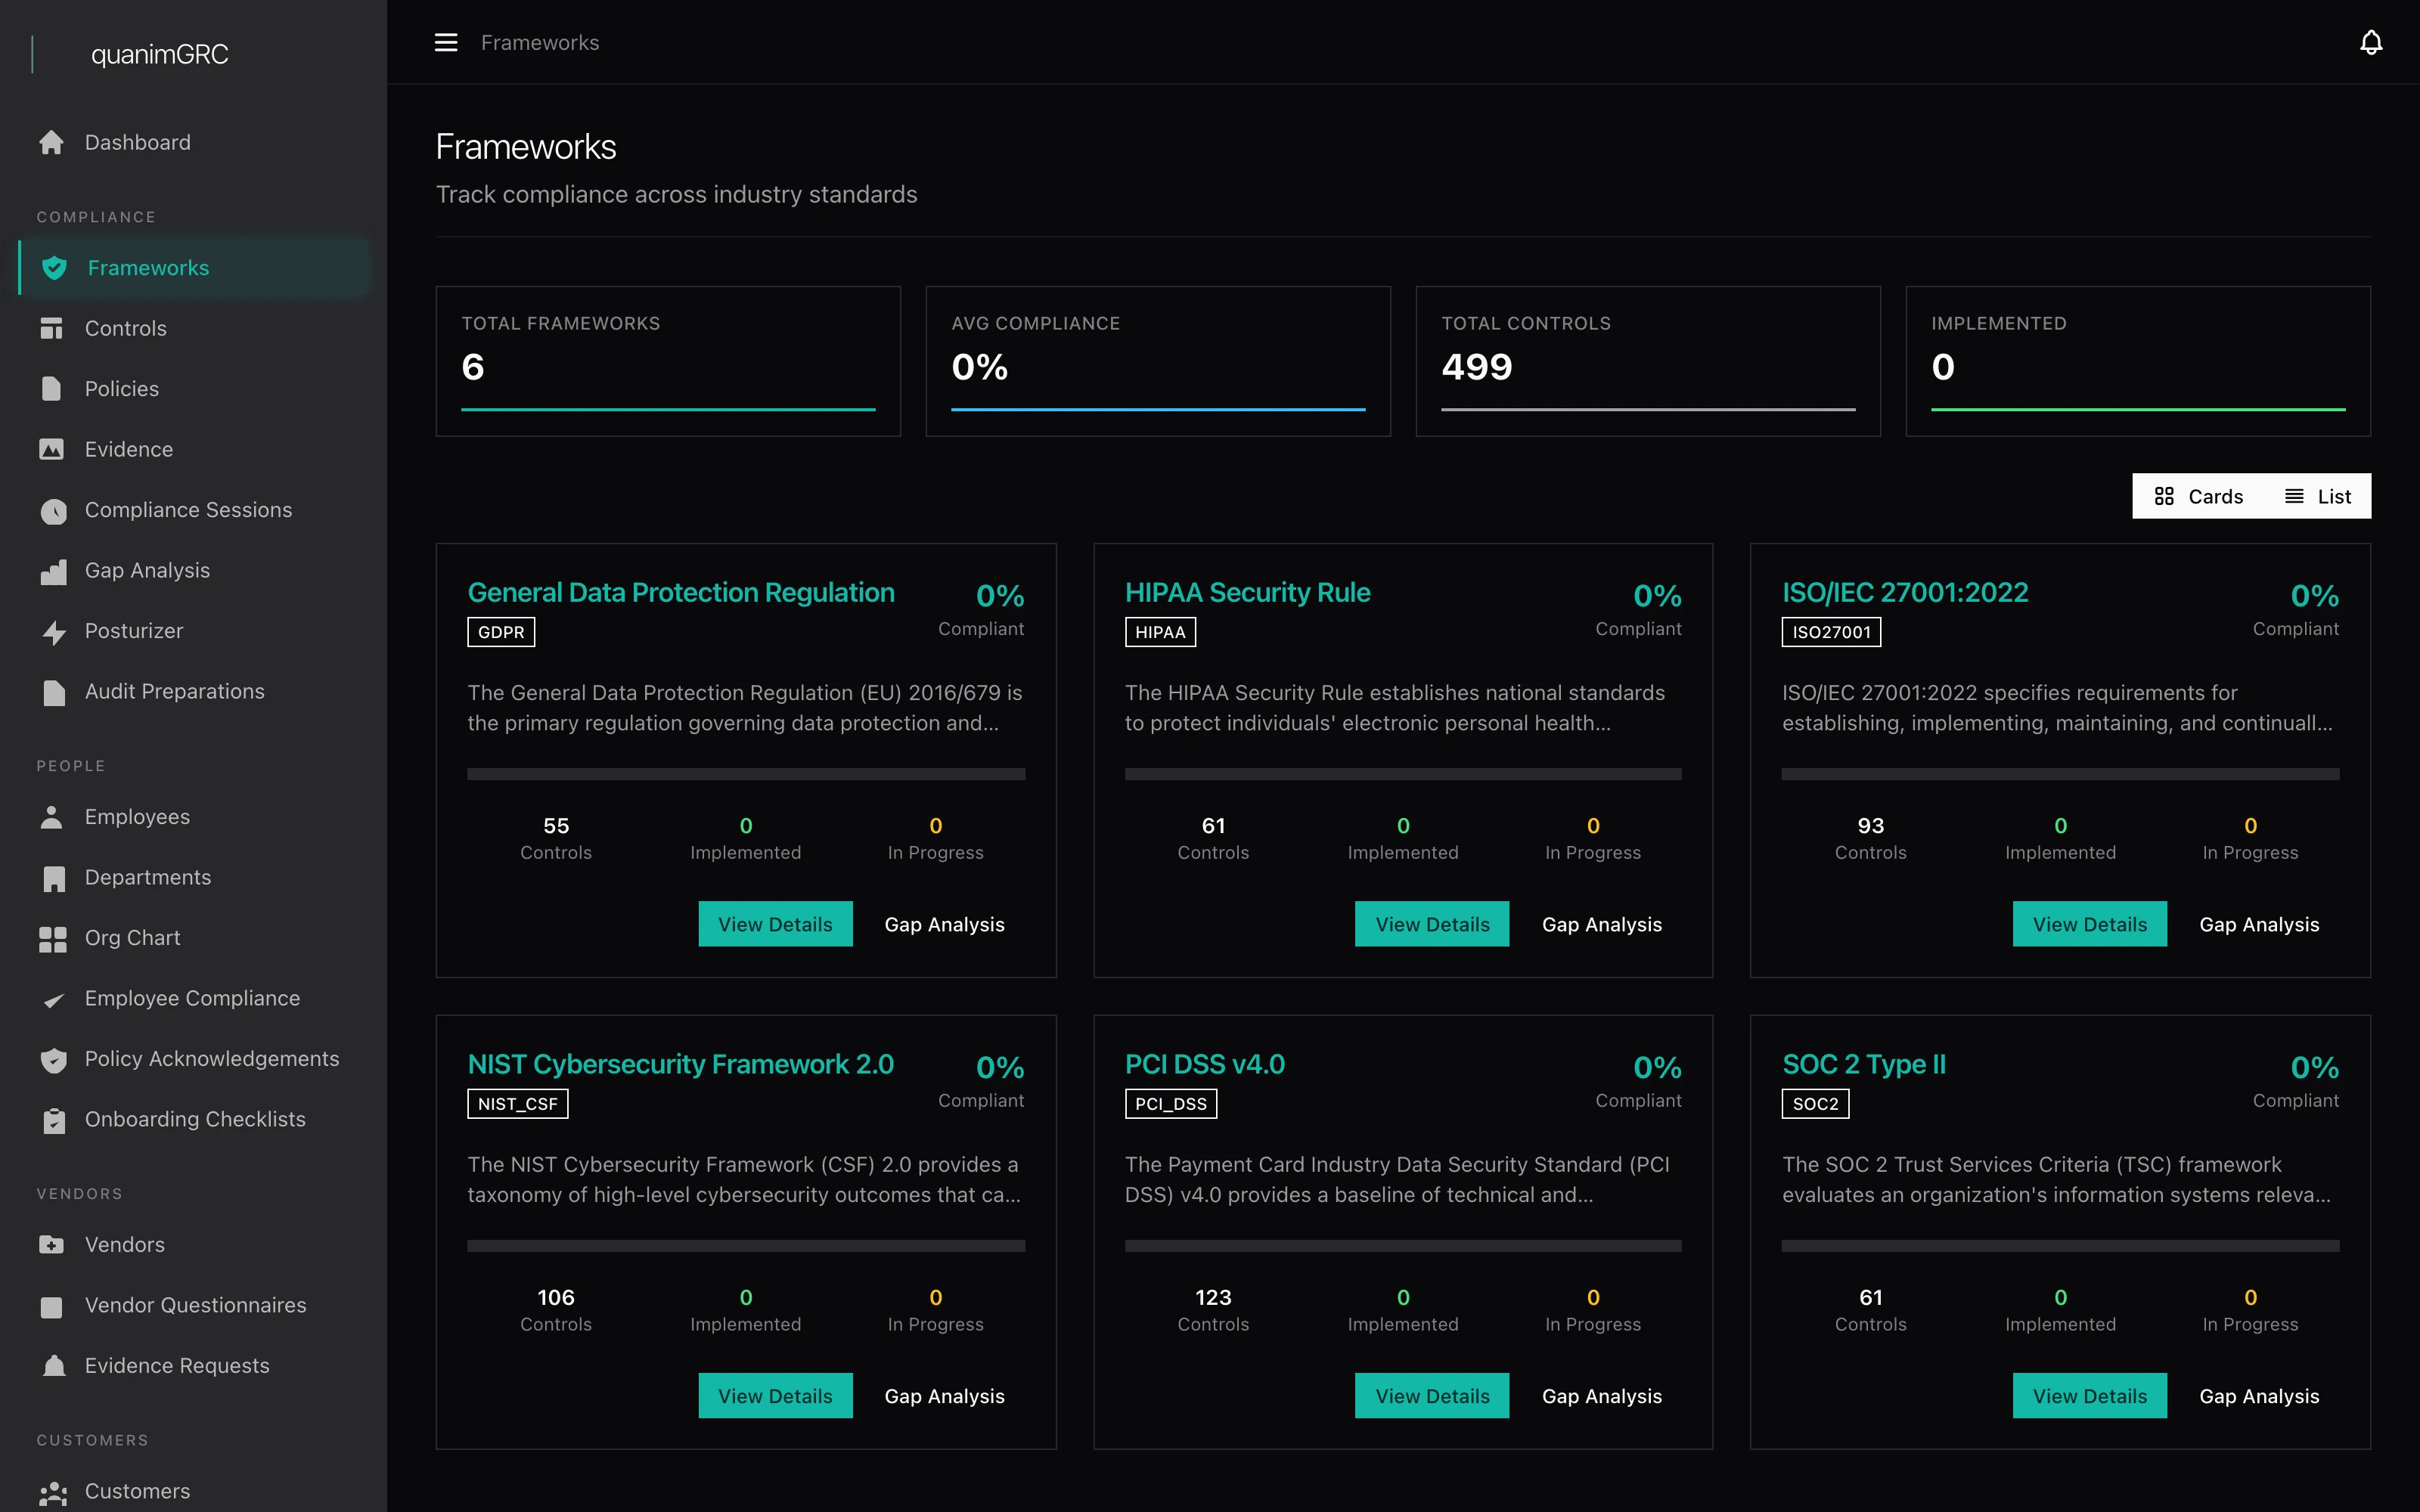Viewport: 2420px width, 1512px height.
Task: Click the Policies document icon
Action: [52, 389]
